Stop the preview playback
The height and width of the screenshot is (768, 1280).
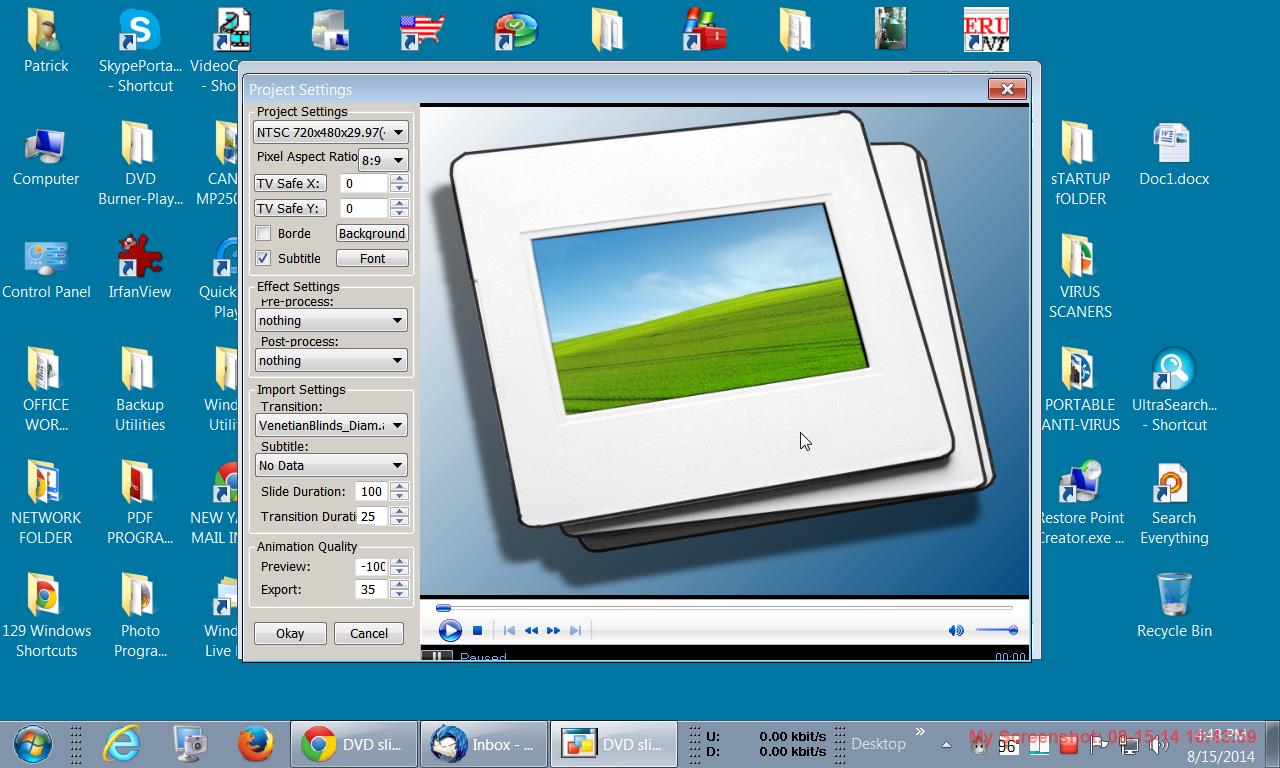click(478, 630)
